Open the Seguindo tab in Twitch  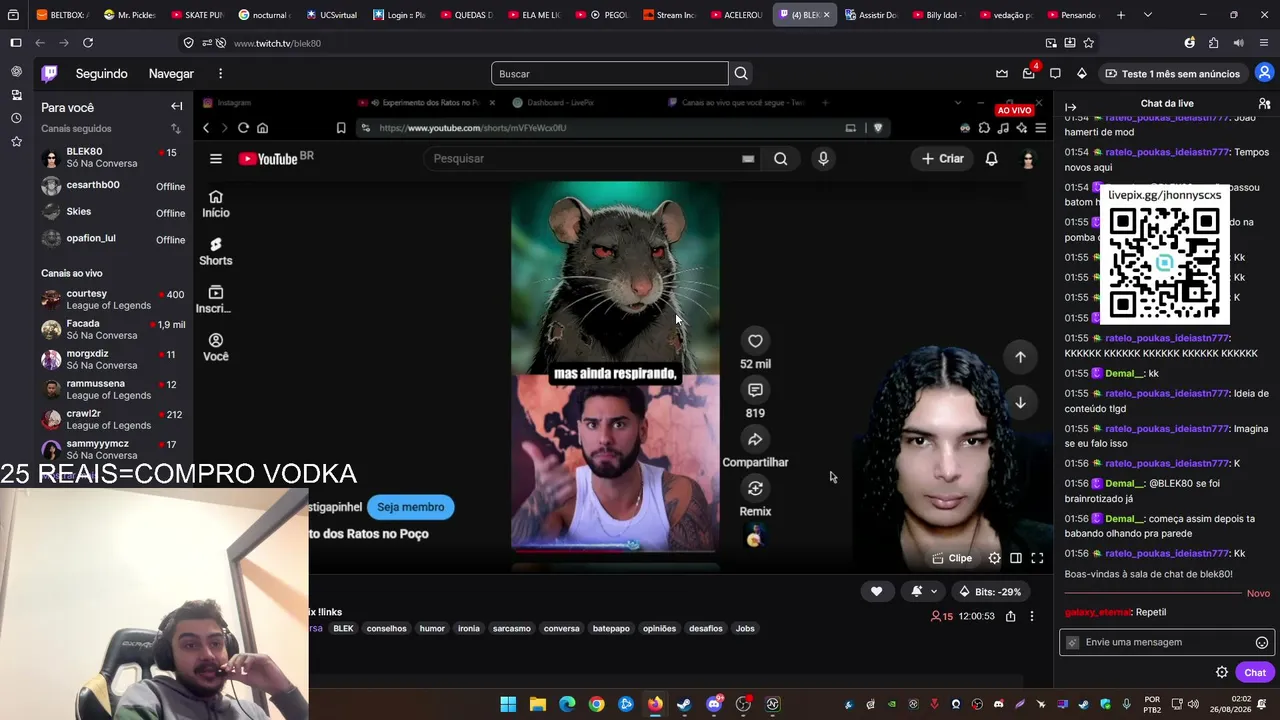click(101, 73)
